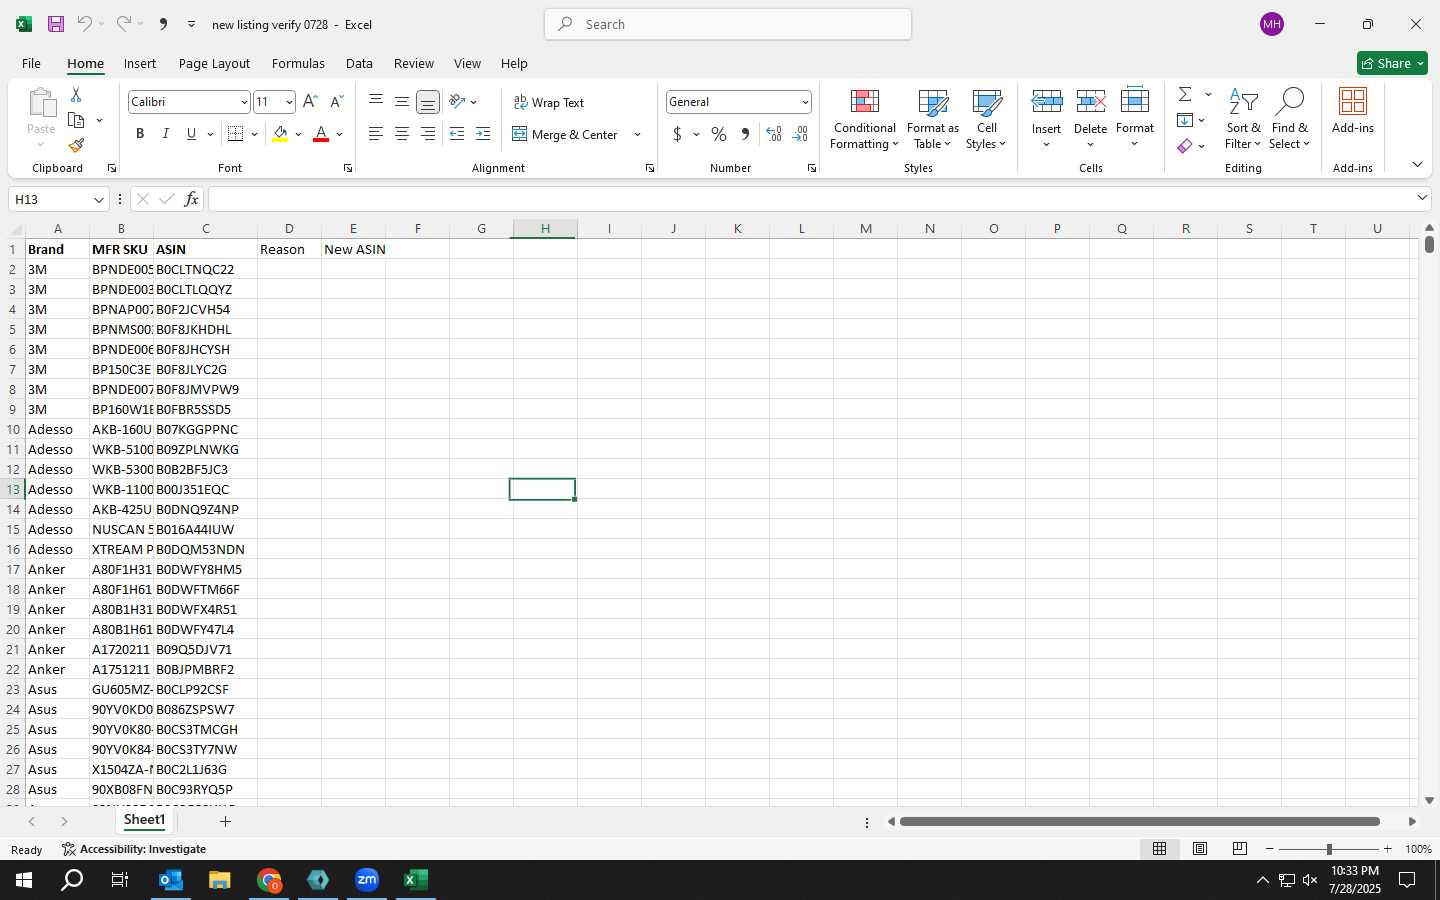Toggle Bold formatting
Screen dimensions: 1440x900
140,134
